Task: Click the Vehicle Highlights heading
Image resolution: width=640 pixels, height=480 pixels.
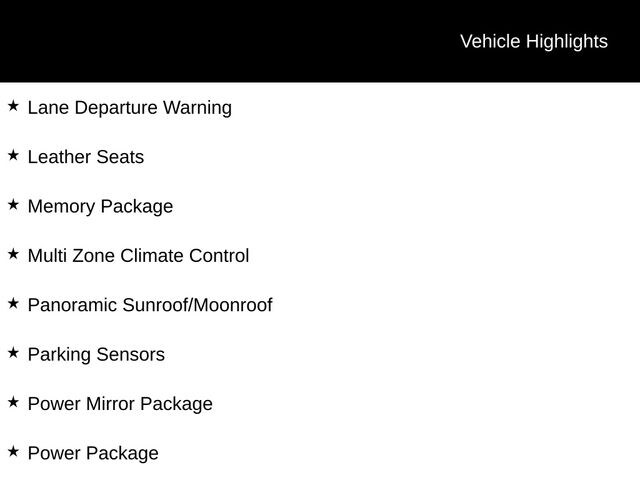Action: [x=534, y=42]
